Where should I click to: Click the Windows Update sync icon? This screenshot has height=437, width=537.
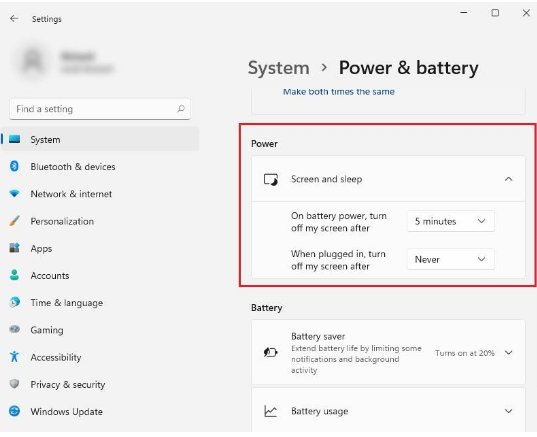click(14, 411)
